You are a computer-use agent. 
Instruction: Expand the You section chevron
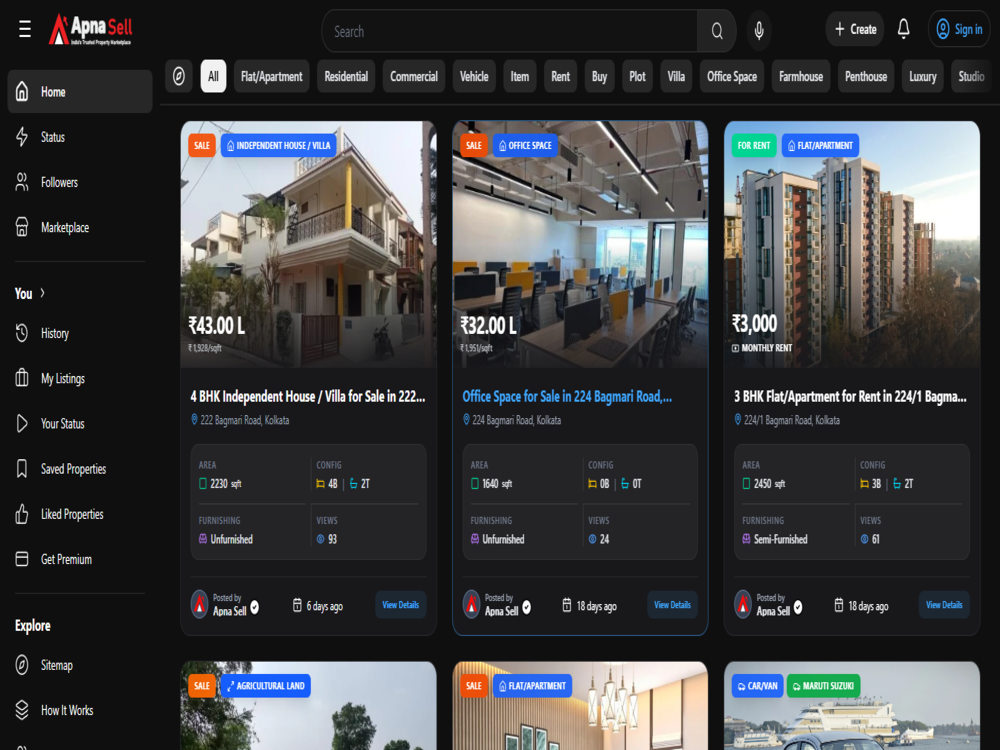click(43, 293)
